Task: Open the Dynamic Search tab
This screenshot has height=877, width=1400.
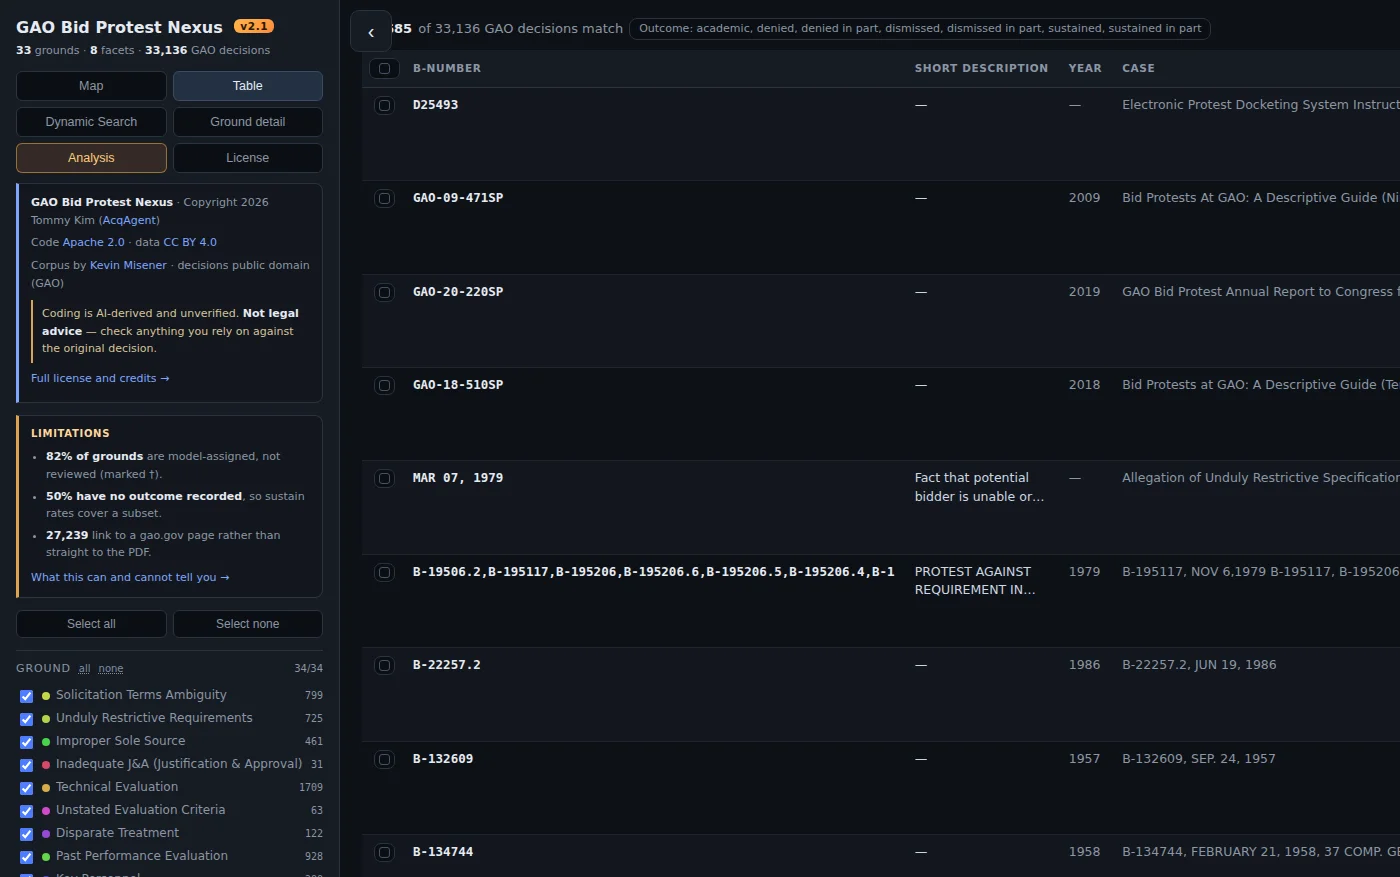Action: [91, 122]
